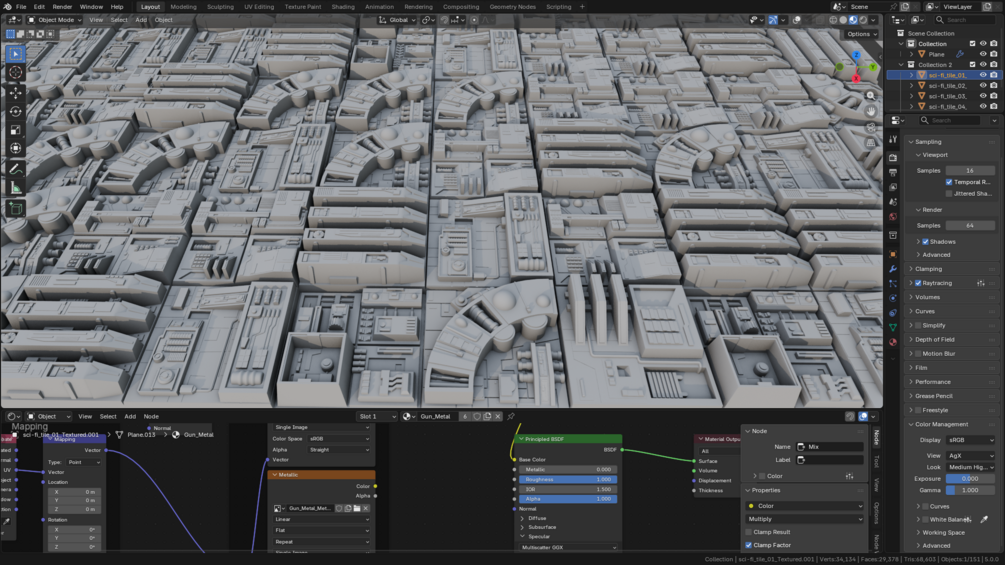
Task: Switch to the Shading workspace tab
Action: coord(343,7)
